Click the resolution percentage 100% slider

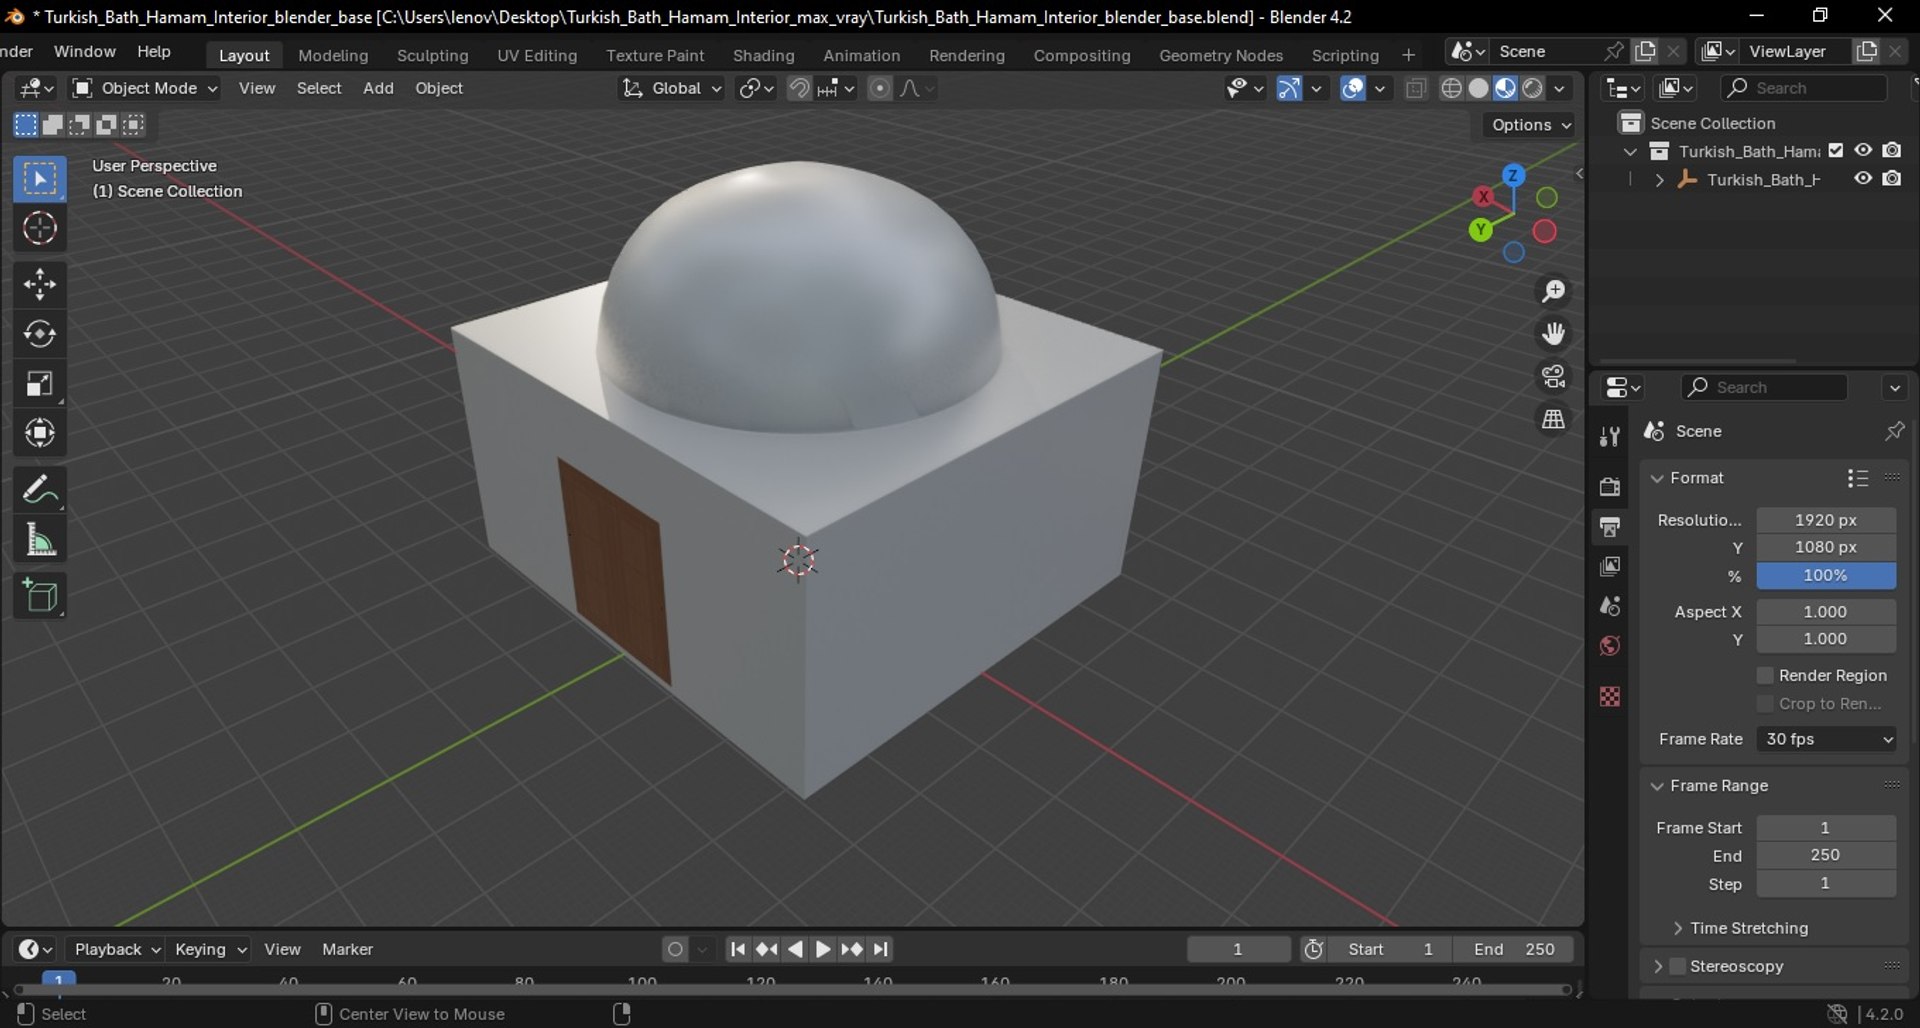pyautogui.click(x=1826, y=575)
